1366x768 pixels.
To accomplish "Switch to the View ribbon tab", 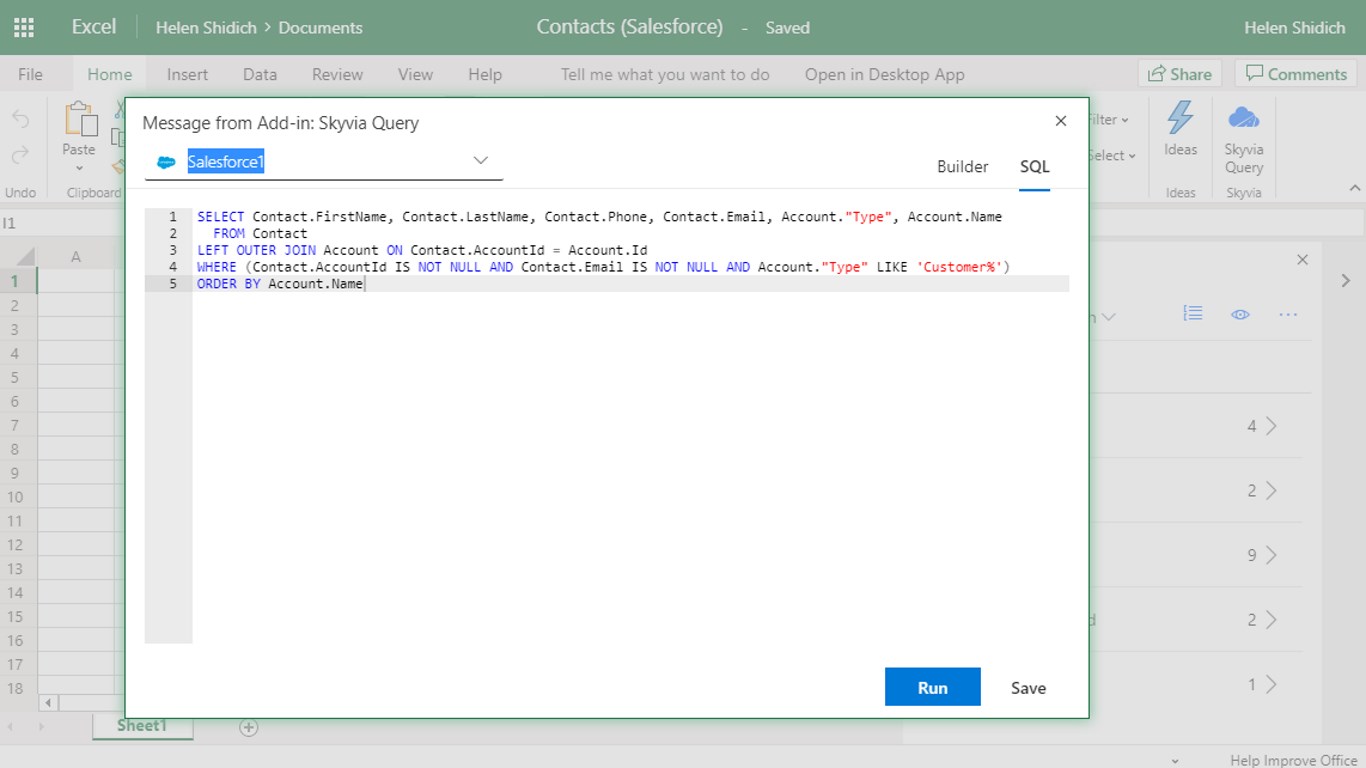I will [x=415, y=74].
